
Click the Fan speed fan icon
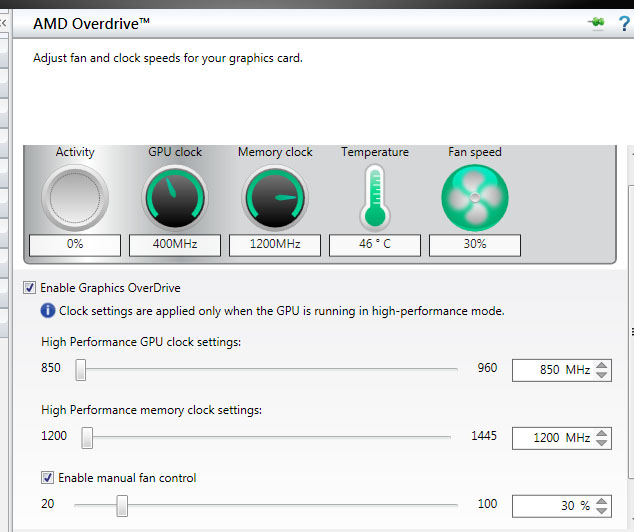475,198
